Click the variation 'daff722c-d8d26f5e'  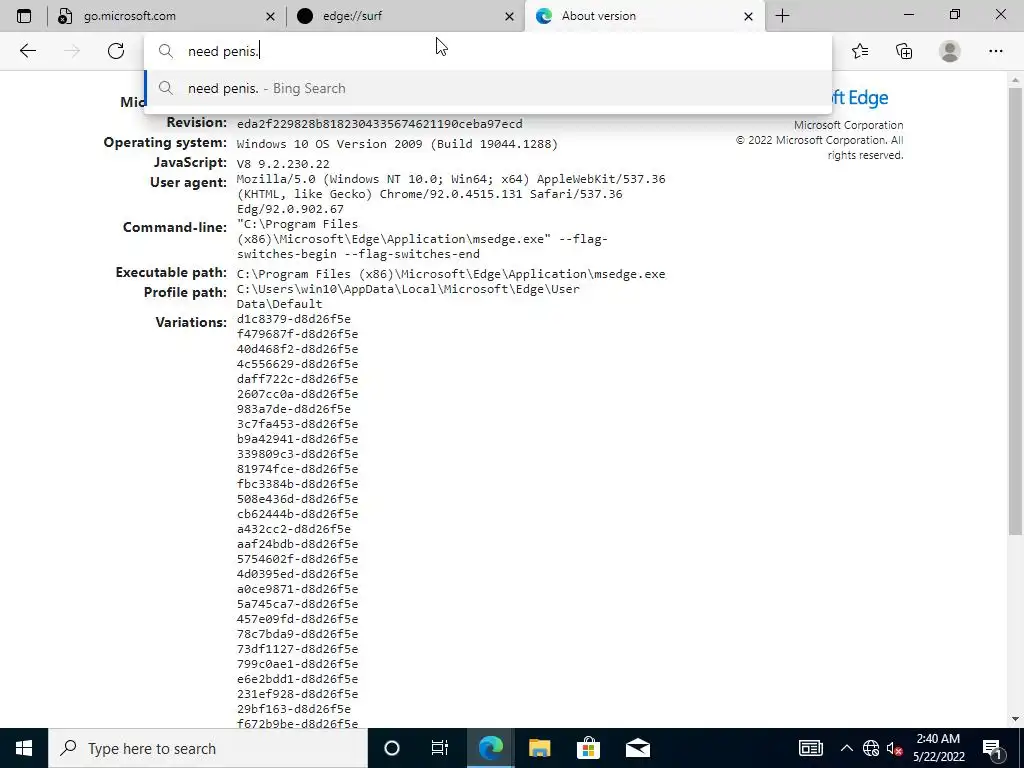point(297,379)
